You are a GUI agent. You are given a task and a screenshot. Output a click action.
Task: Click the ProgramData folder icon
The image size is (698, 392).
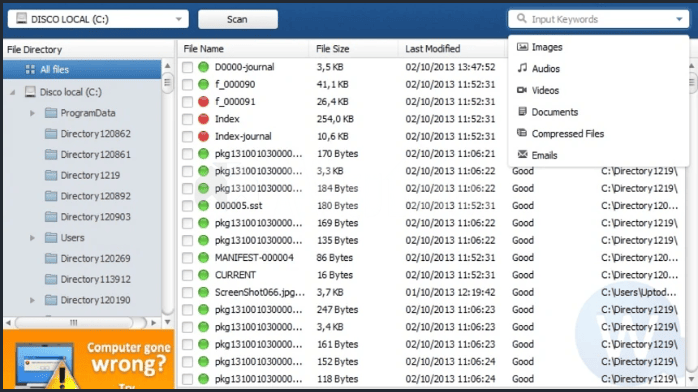coord(51,113)
